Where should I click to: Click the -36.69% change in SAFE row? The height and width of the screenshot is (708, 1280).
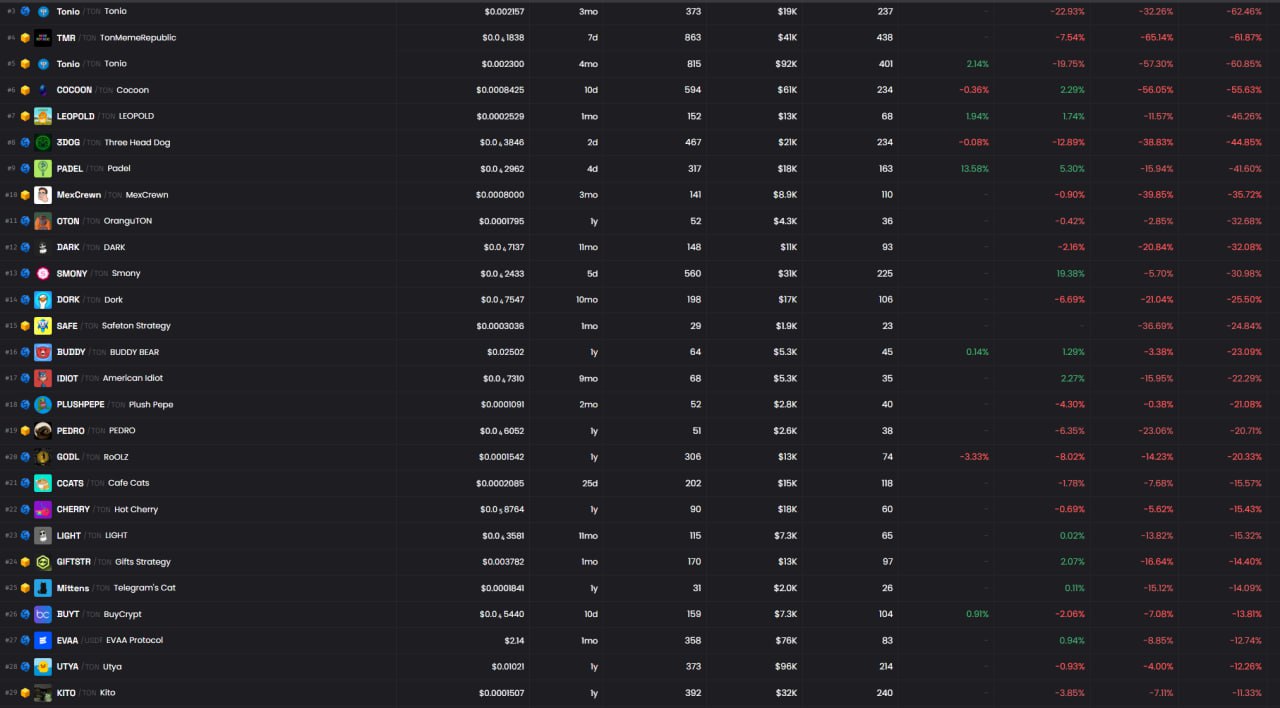coord(1156,326)
